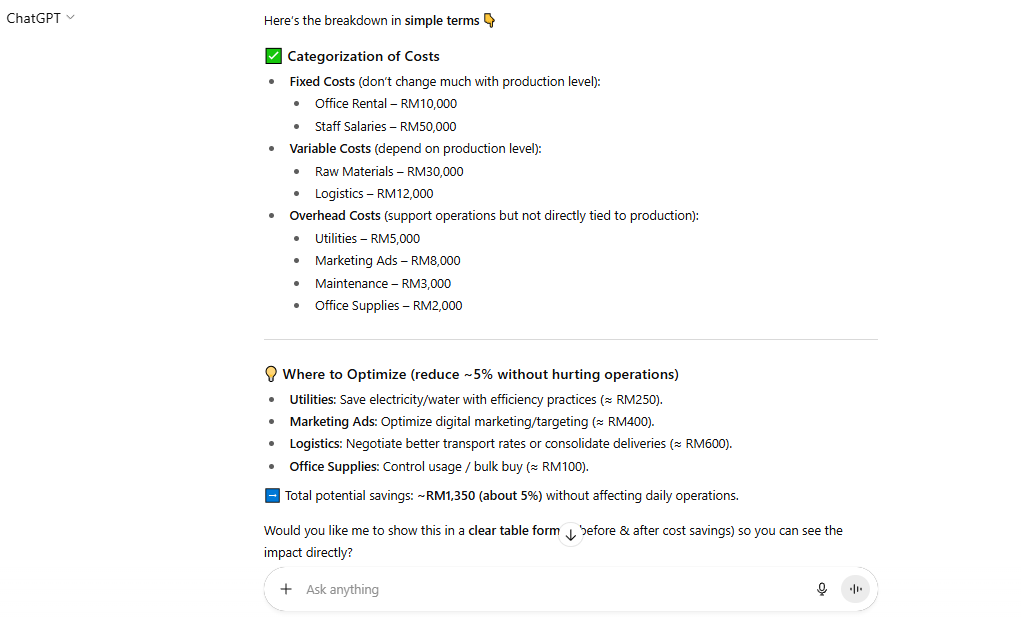
Task: Select the bold Fixed Costs label
Action: [x=321, y=81]
